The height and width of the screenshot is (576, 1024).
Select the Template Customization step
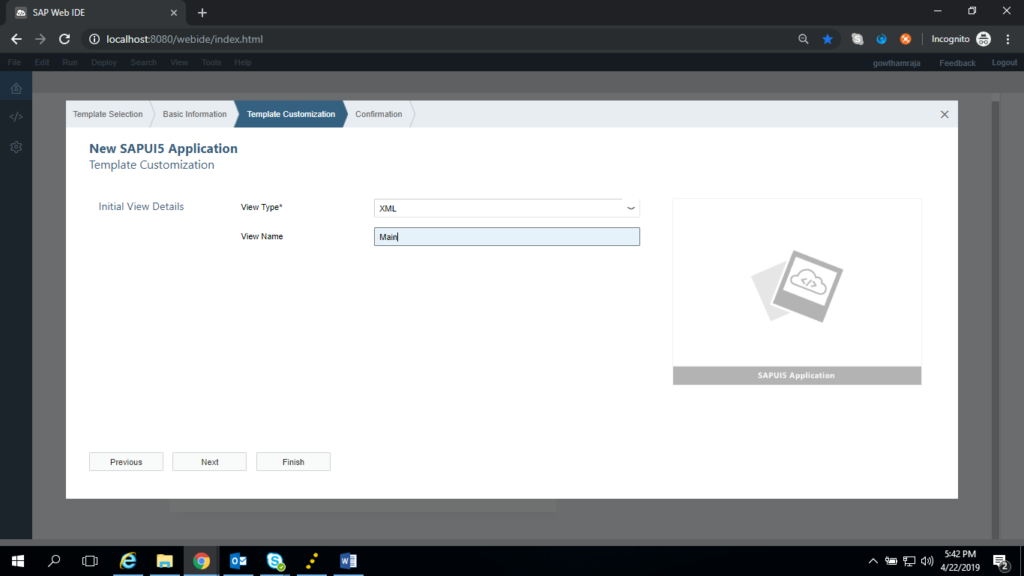tap(291, 114)
